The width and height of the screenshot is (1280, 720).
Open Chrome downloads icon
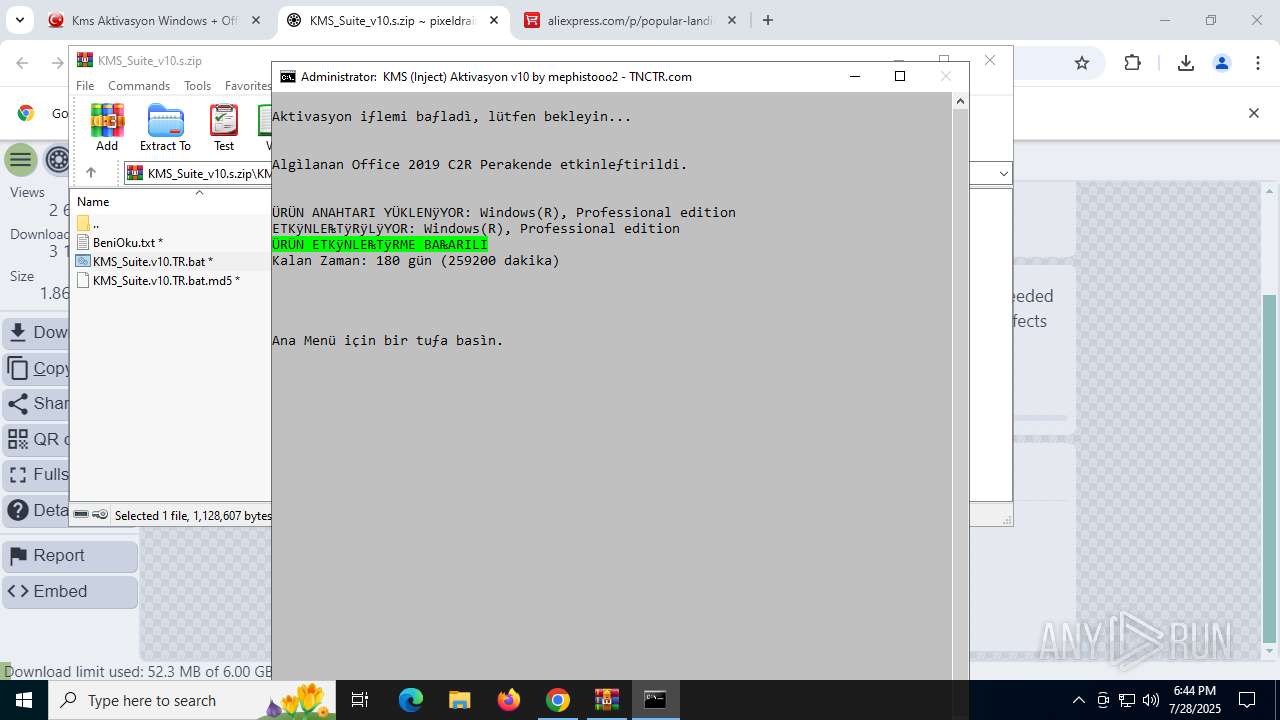1186,63
